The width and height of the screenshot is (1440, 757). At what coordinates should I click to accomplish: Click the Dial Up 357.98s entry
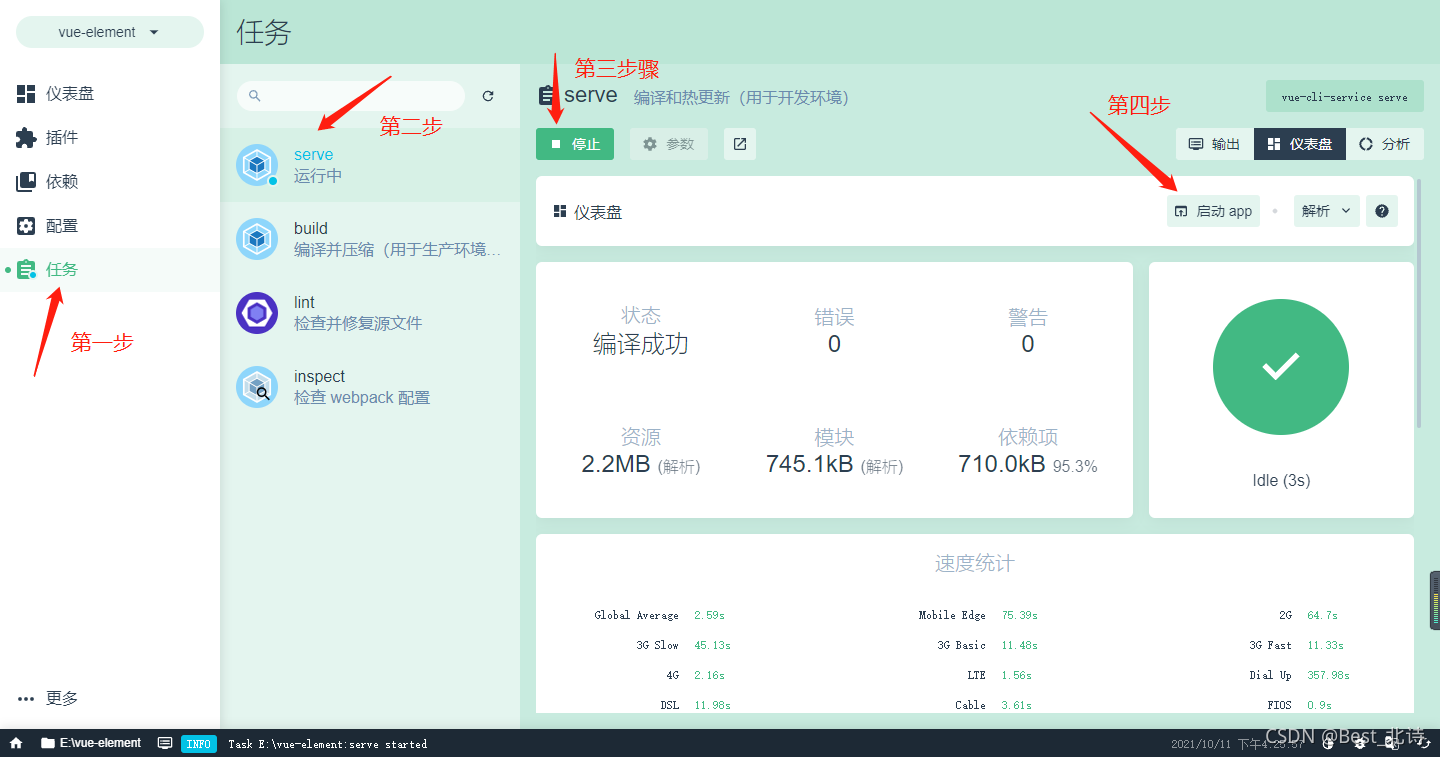(1299, 675)
